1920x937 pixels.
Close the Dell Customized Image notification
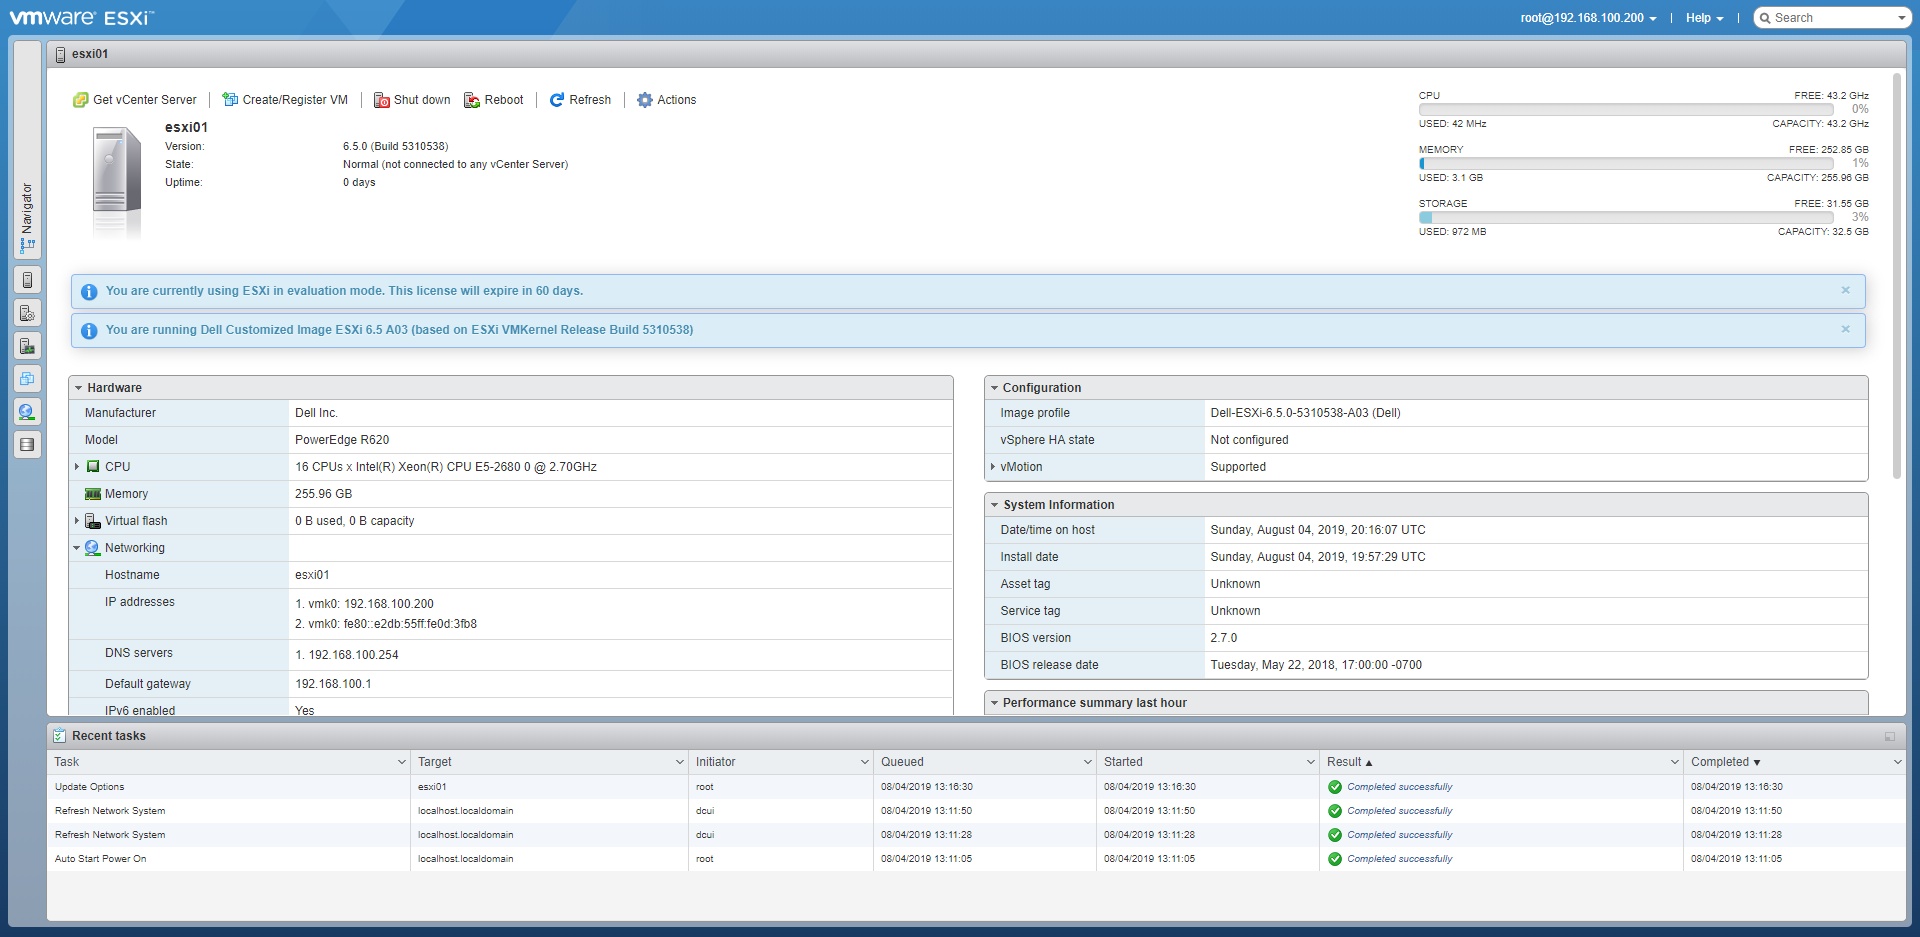pos(1845,329)
